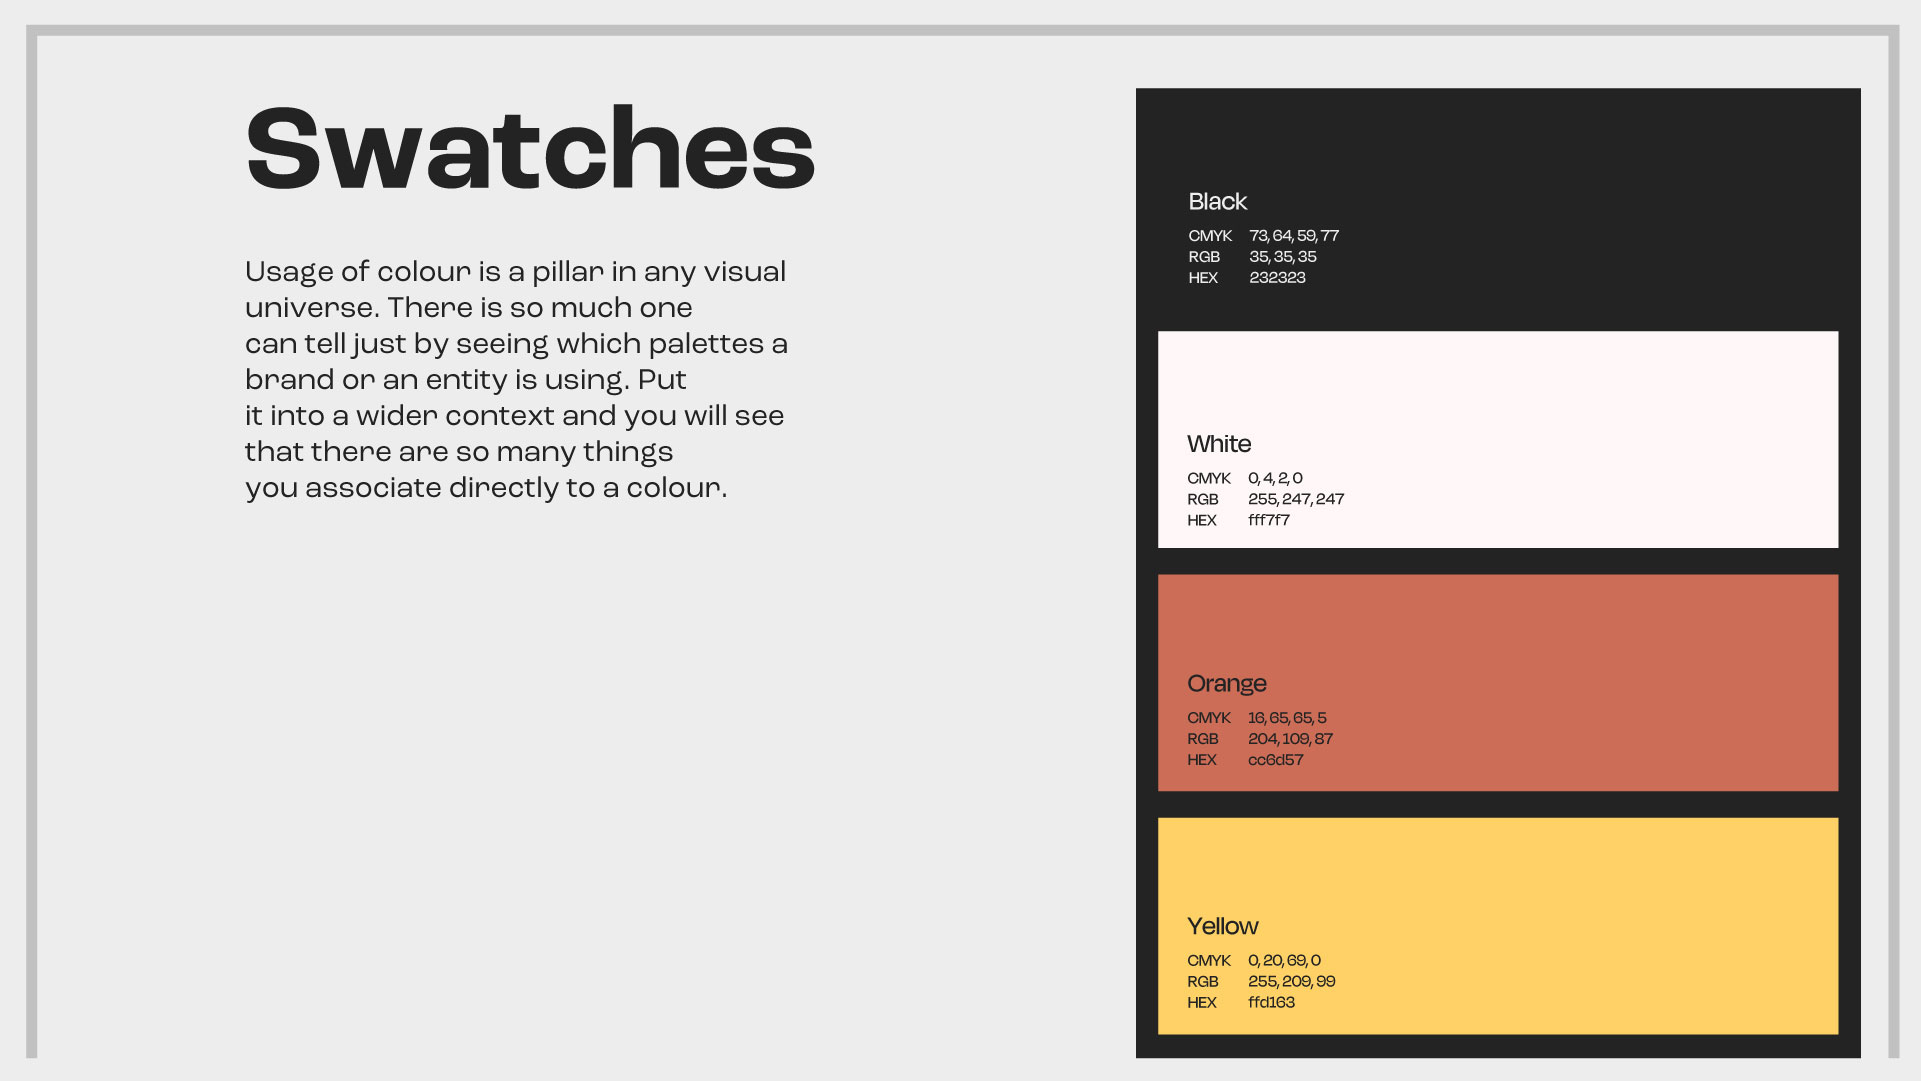Select the Orange color swatch

coord(1497,682)
